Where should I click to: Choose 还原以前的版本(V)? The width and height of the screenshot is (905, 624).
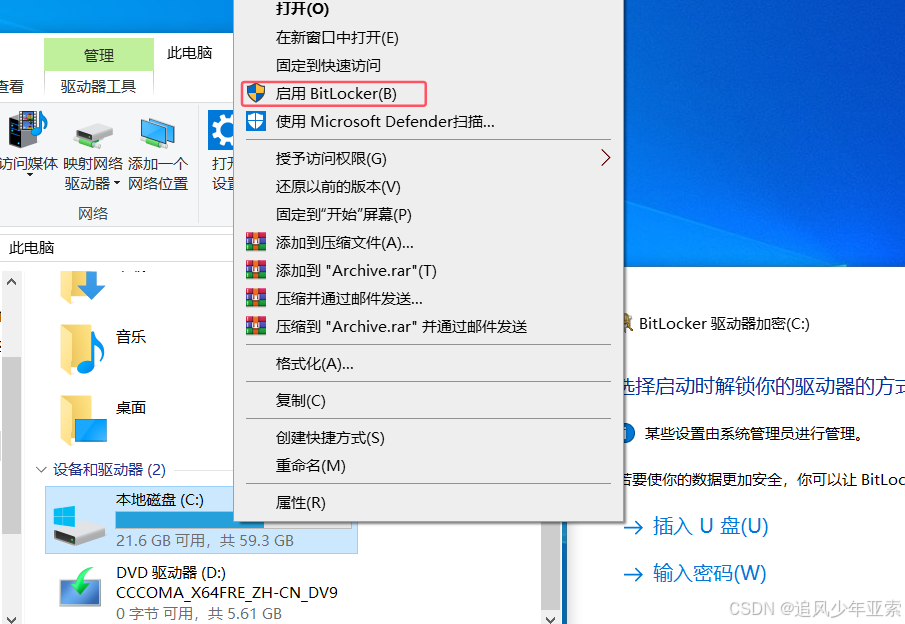[x=338, y=186]
